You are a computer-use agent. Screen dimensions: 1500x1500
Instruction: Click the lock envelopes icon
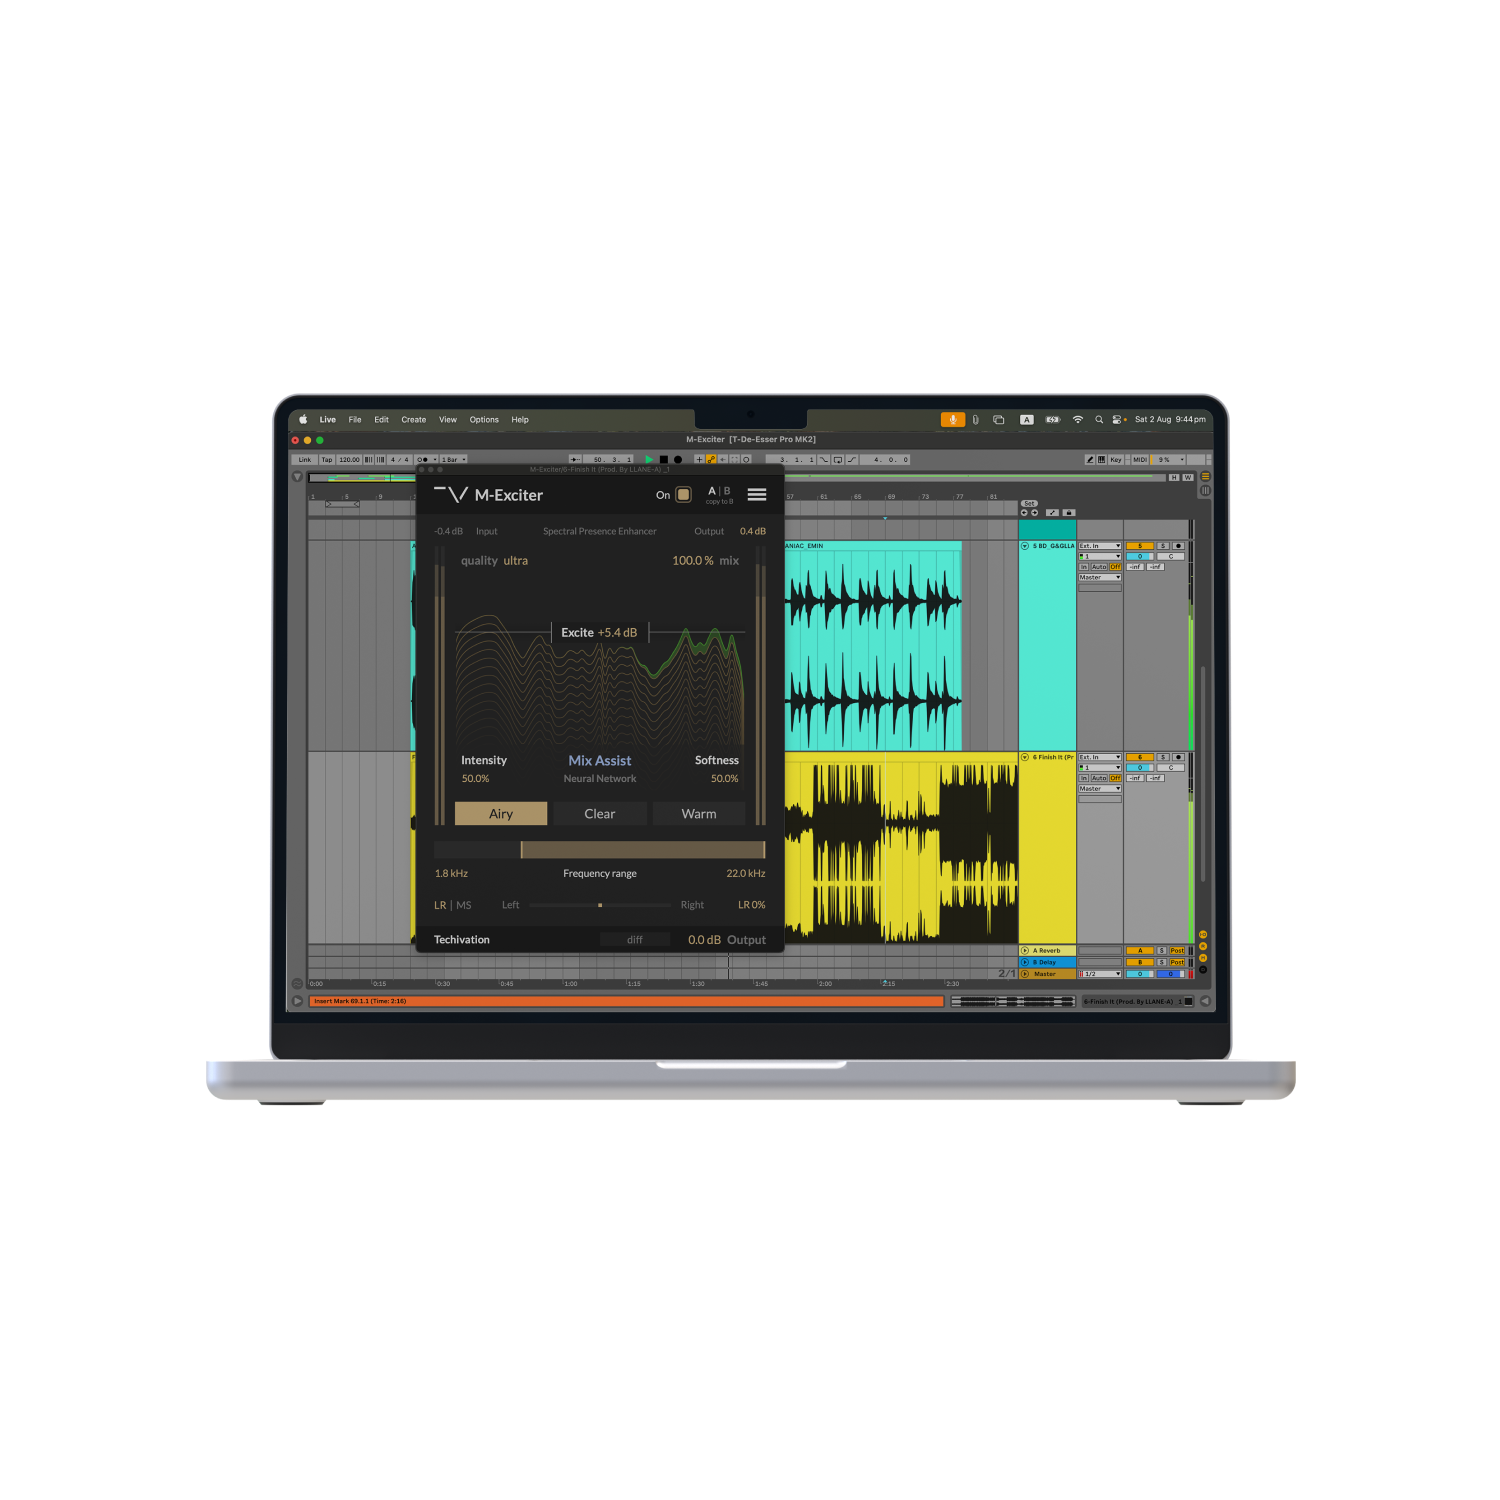[1068, 513]
